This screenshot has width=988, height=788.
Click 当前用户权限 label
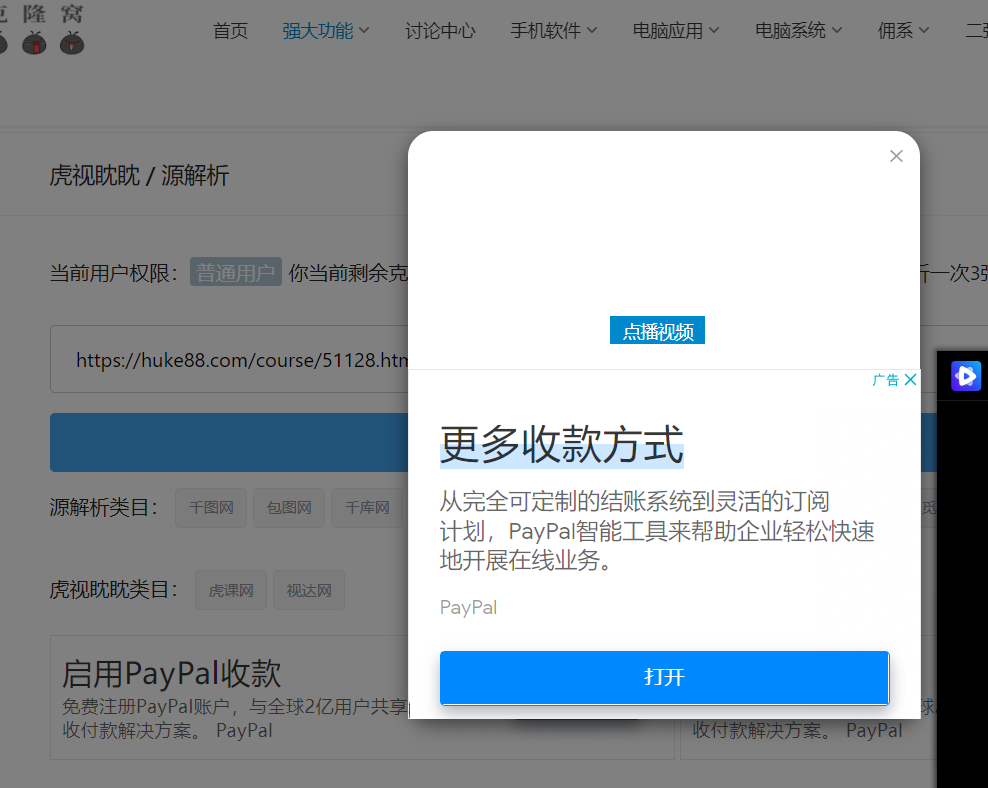[x=113, y=273]
